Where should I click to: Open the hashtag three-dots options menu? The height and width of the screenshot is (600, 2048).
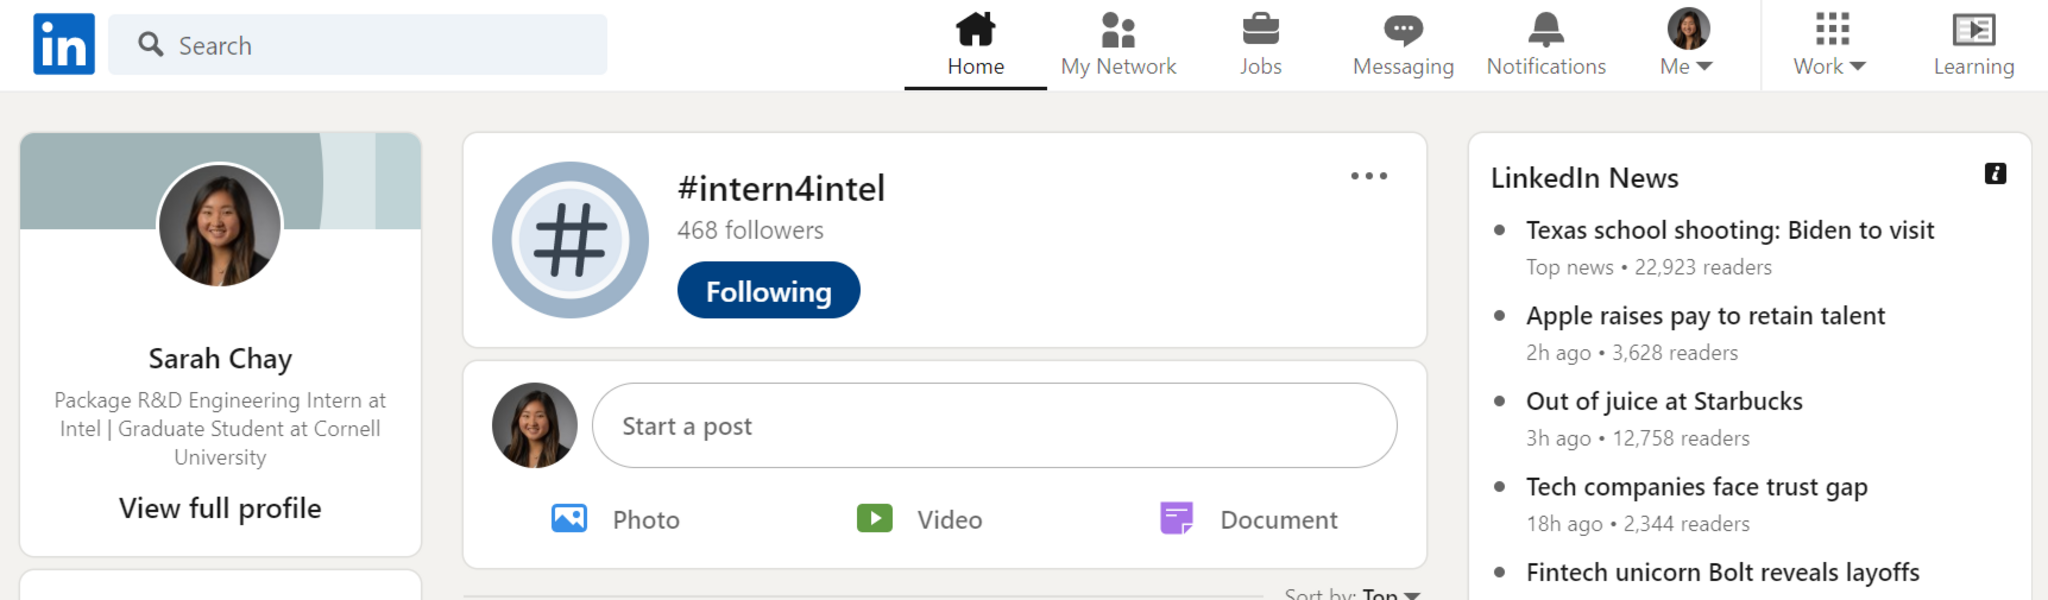(x=1368, y=176)
